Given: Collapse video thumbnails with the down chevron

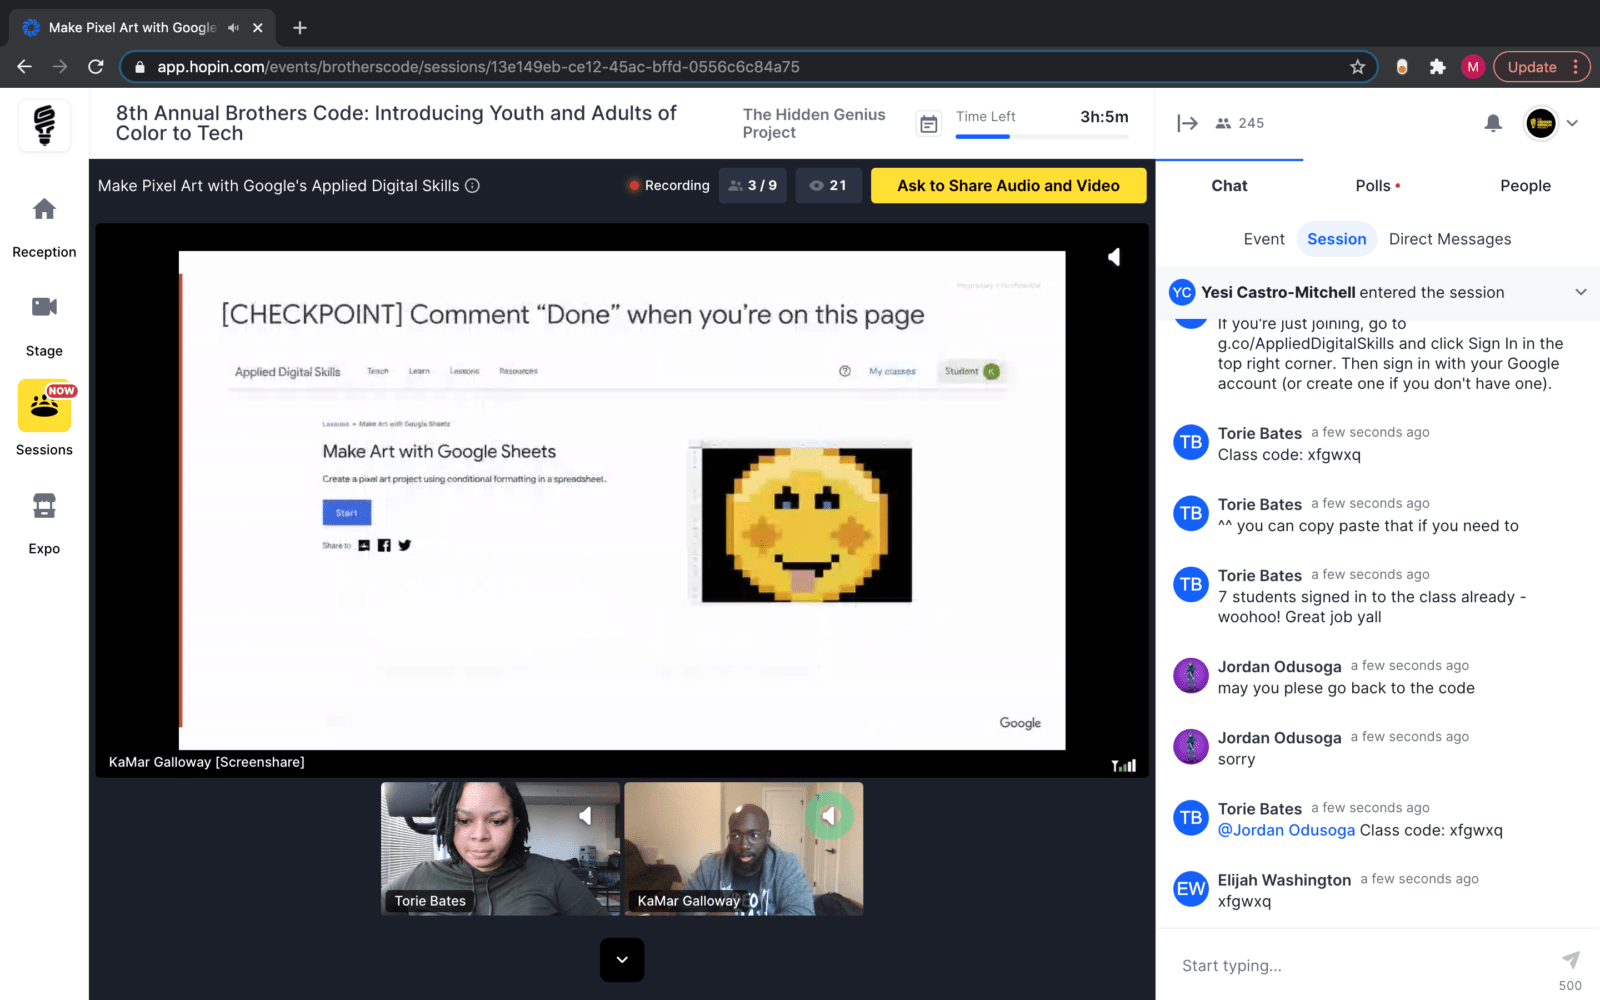Looking at the screenshot, I should [622, 960].
